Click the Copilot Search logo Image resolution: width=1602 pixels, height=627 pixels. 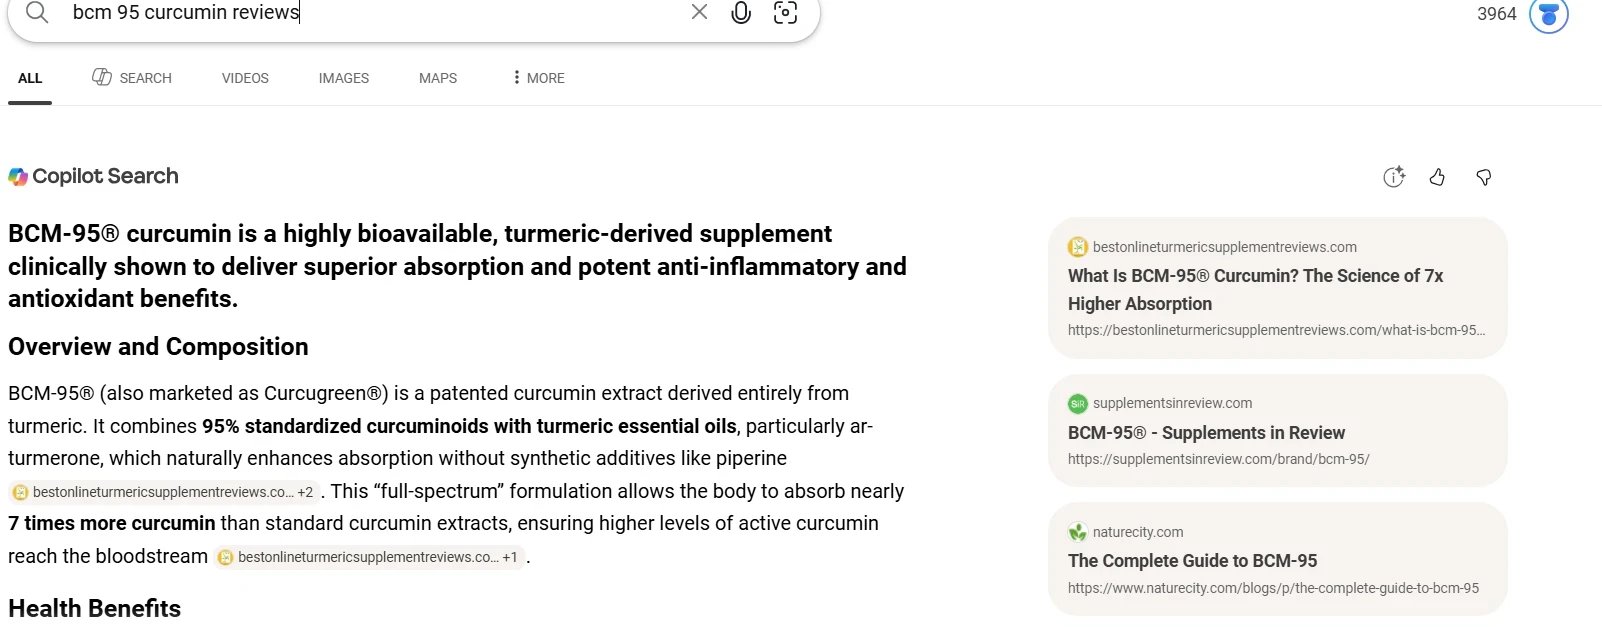pos(93,176)
